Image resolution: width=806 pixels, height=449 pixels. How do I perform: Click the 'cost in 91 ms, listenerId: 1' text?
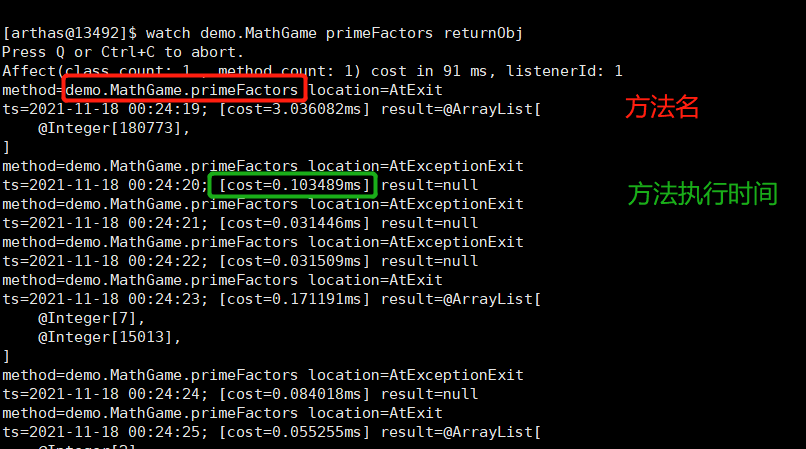point(497,71)
